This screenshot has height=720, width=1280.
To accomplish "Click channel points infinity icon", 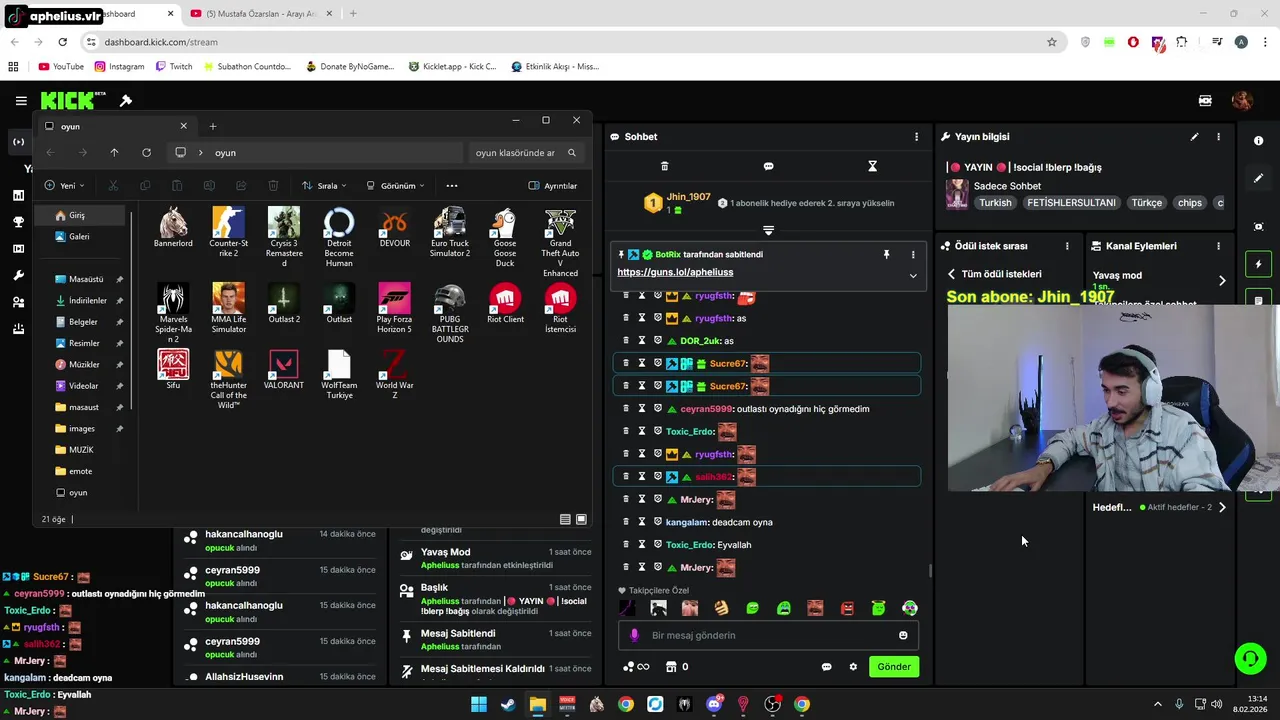I will (x=636, y=667).
